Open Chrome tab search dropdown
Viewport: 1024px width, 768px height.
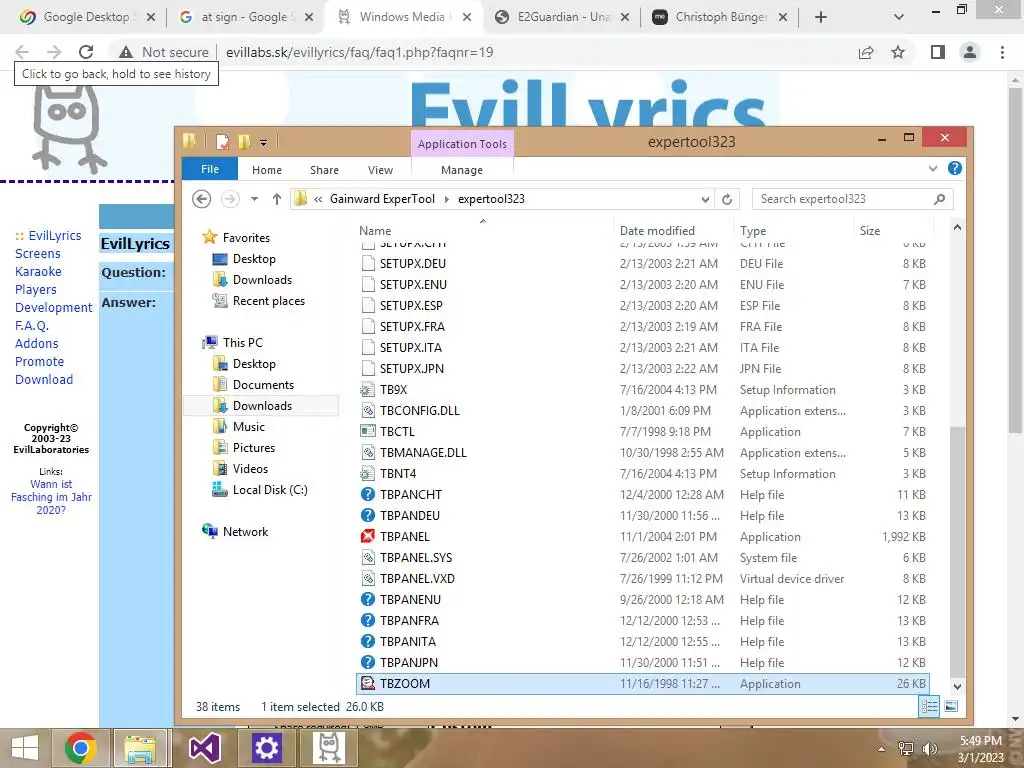(x=899, y=17)
